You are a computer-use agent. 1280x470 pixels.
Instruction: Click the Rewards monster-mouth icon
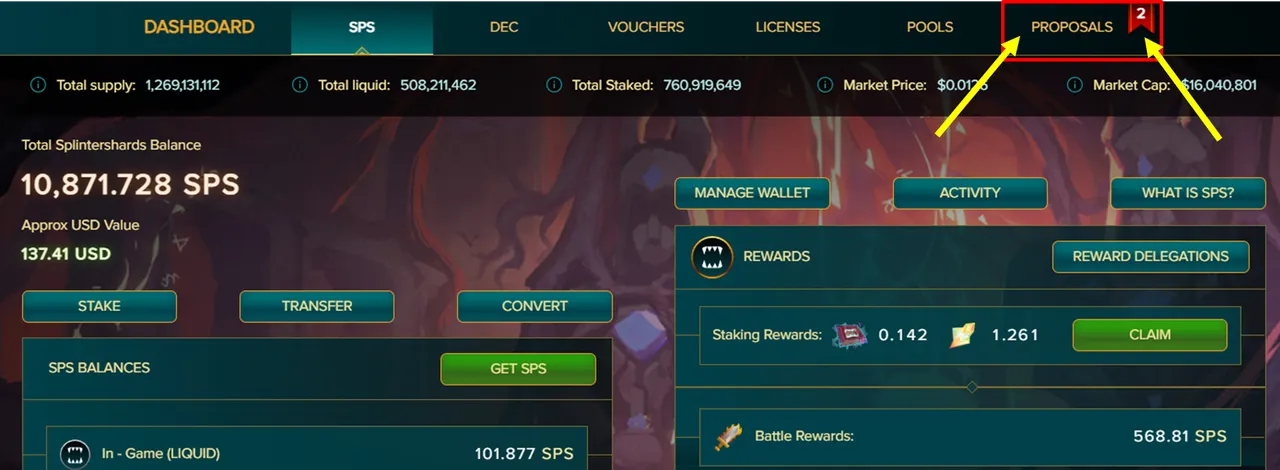(710, 257)
